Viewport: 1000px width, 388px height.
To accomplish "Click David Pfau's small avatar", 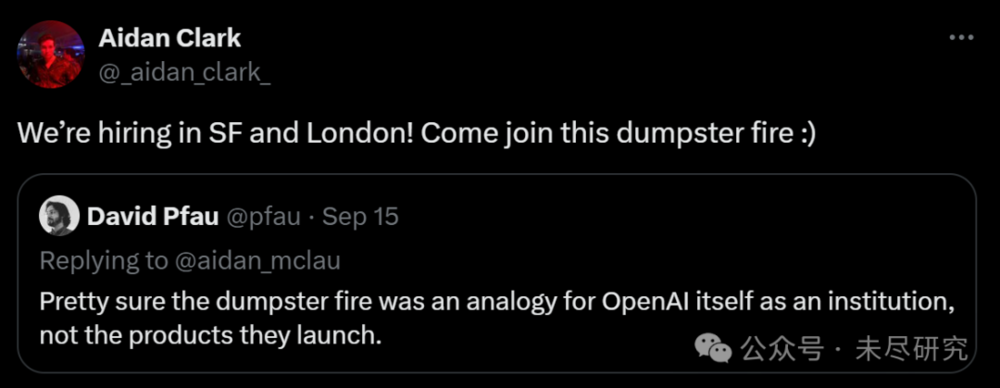I will (x=59, y=216).
